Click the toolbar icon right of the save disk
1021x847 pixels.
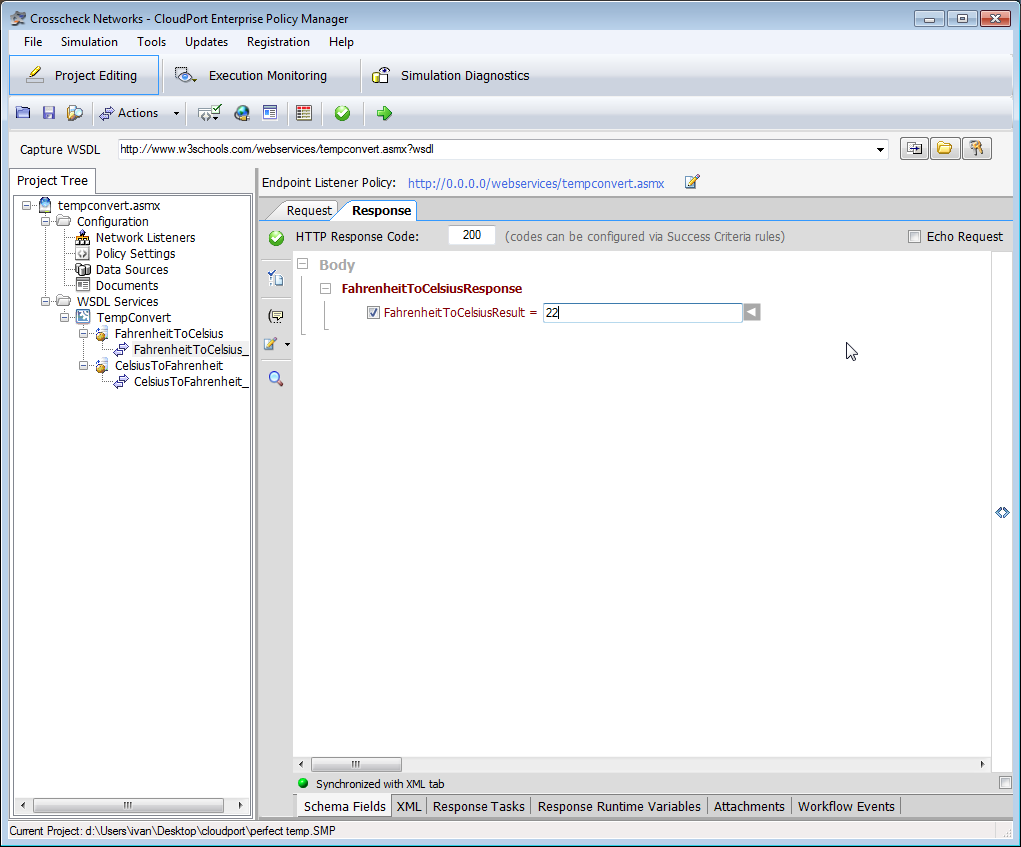click(75, 113)
